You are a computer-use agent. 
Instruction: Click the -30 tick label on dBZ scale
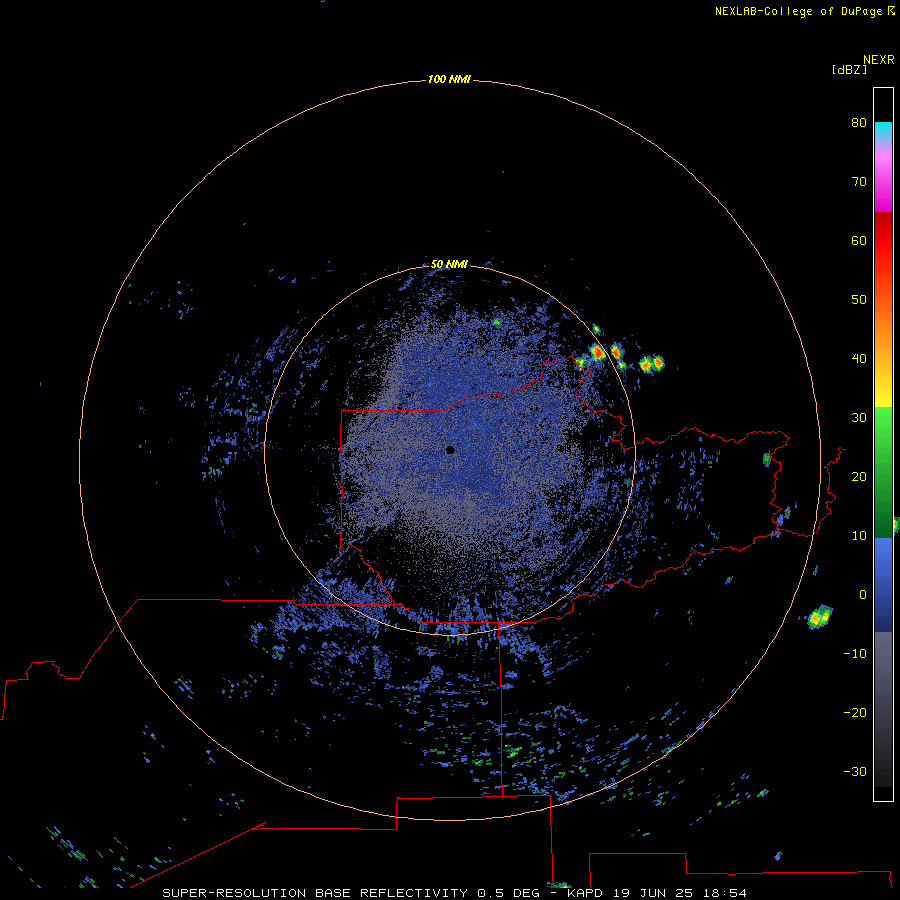855,771
